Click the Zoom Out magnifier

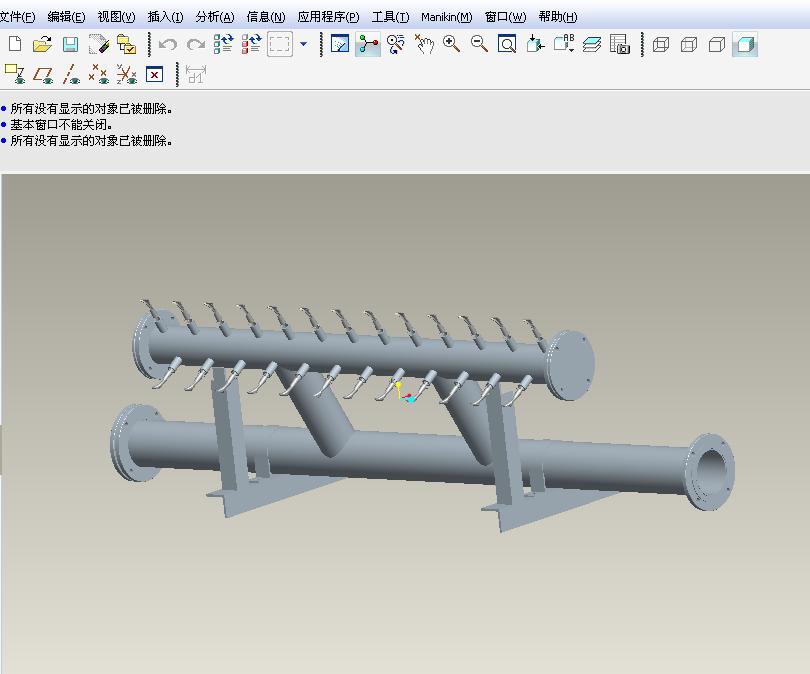[x=479, y=44]
